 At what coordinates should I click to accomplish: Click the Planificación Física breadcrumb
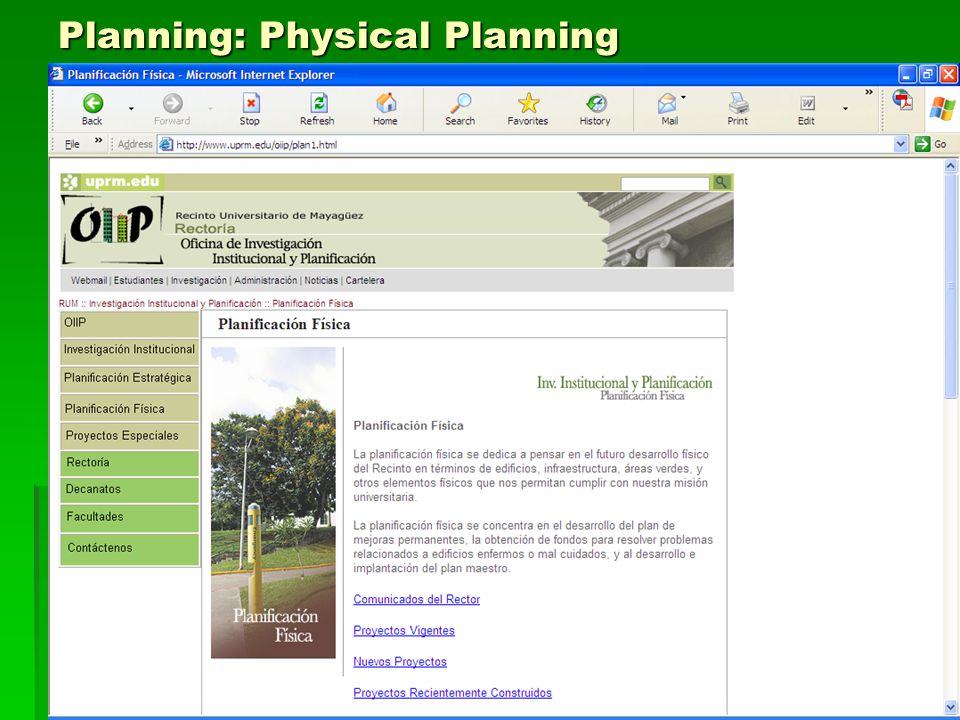[x=313, y=304]
